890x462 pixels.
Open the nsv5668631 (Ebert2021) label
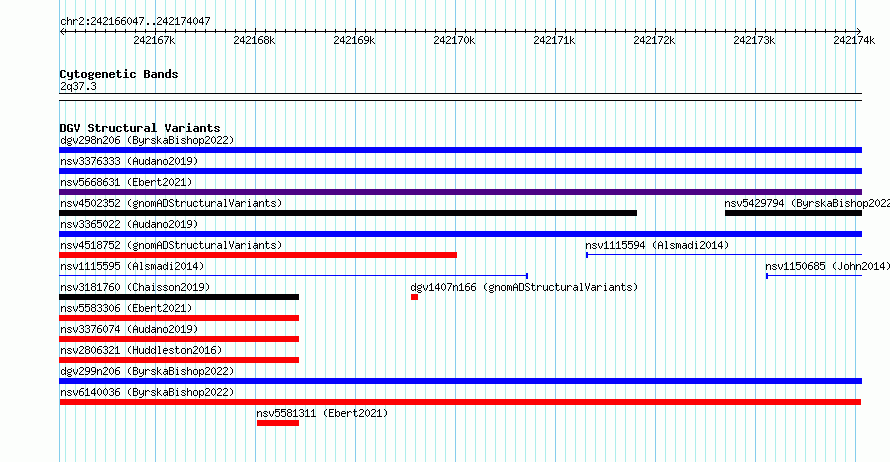point(126,182)
